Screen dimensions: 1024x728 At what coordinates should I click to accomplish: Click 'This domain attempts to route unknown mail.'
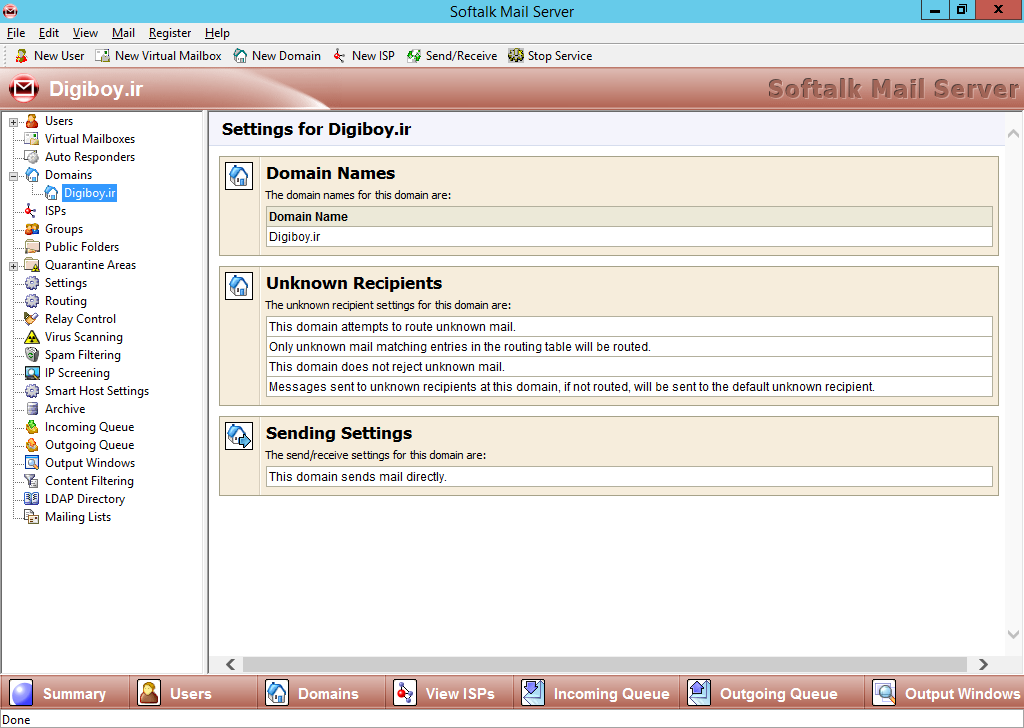pyautogui.click(x=630, y=326)
